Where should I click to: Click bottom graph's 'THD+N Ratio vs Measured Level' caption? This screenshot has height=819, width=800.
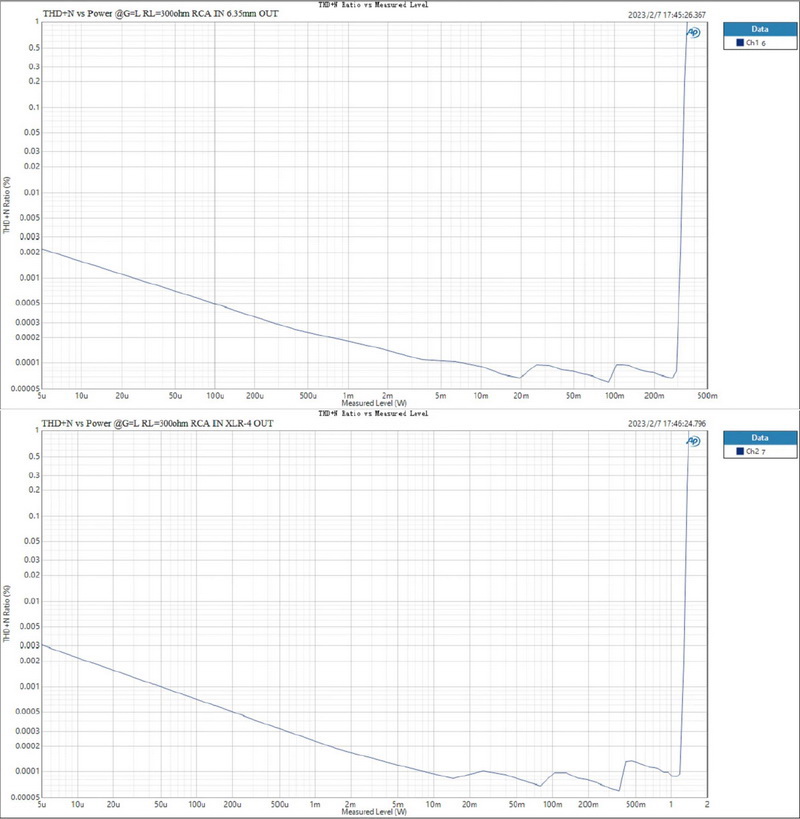(373, 413)
